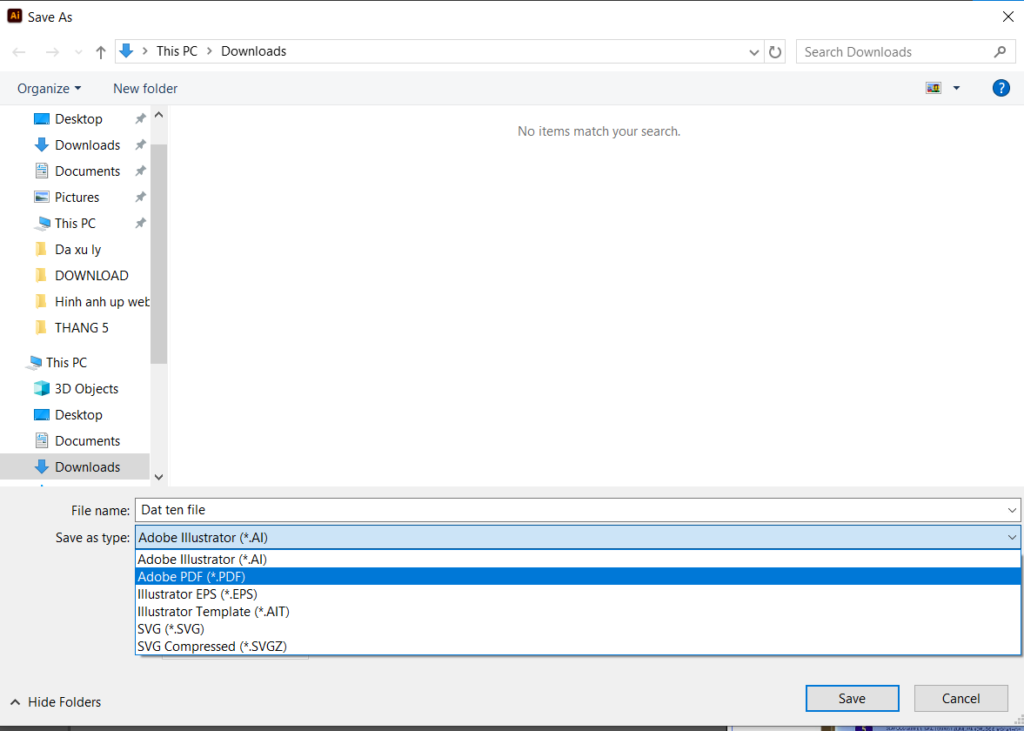Open Hinh anh up web folder
Screen dimensions: 1024x731
(x=91, y=302)
